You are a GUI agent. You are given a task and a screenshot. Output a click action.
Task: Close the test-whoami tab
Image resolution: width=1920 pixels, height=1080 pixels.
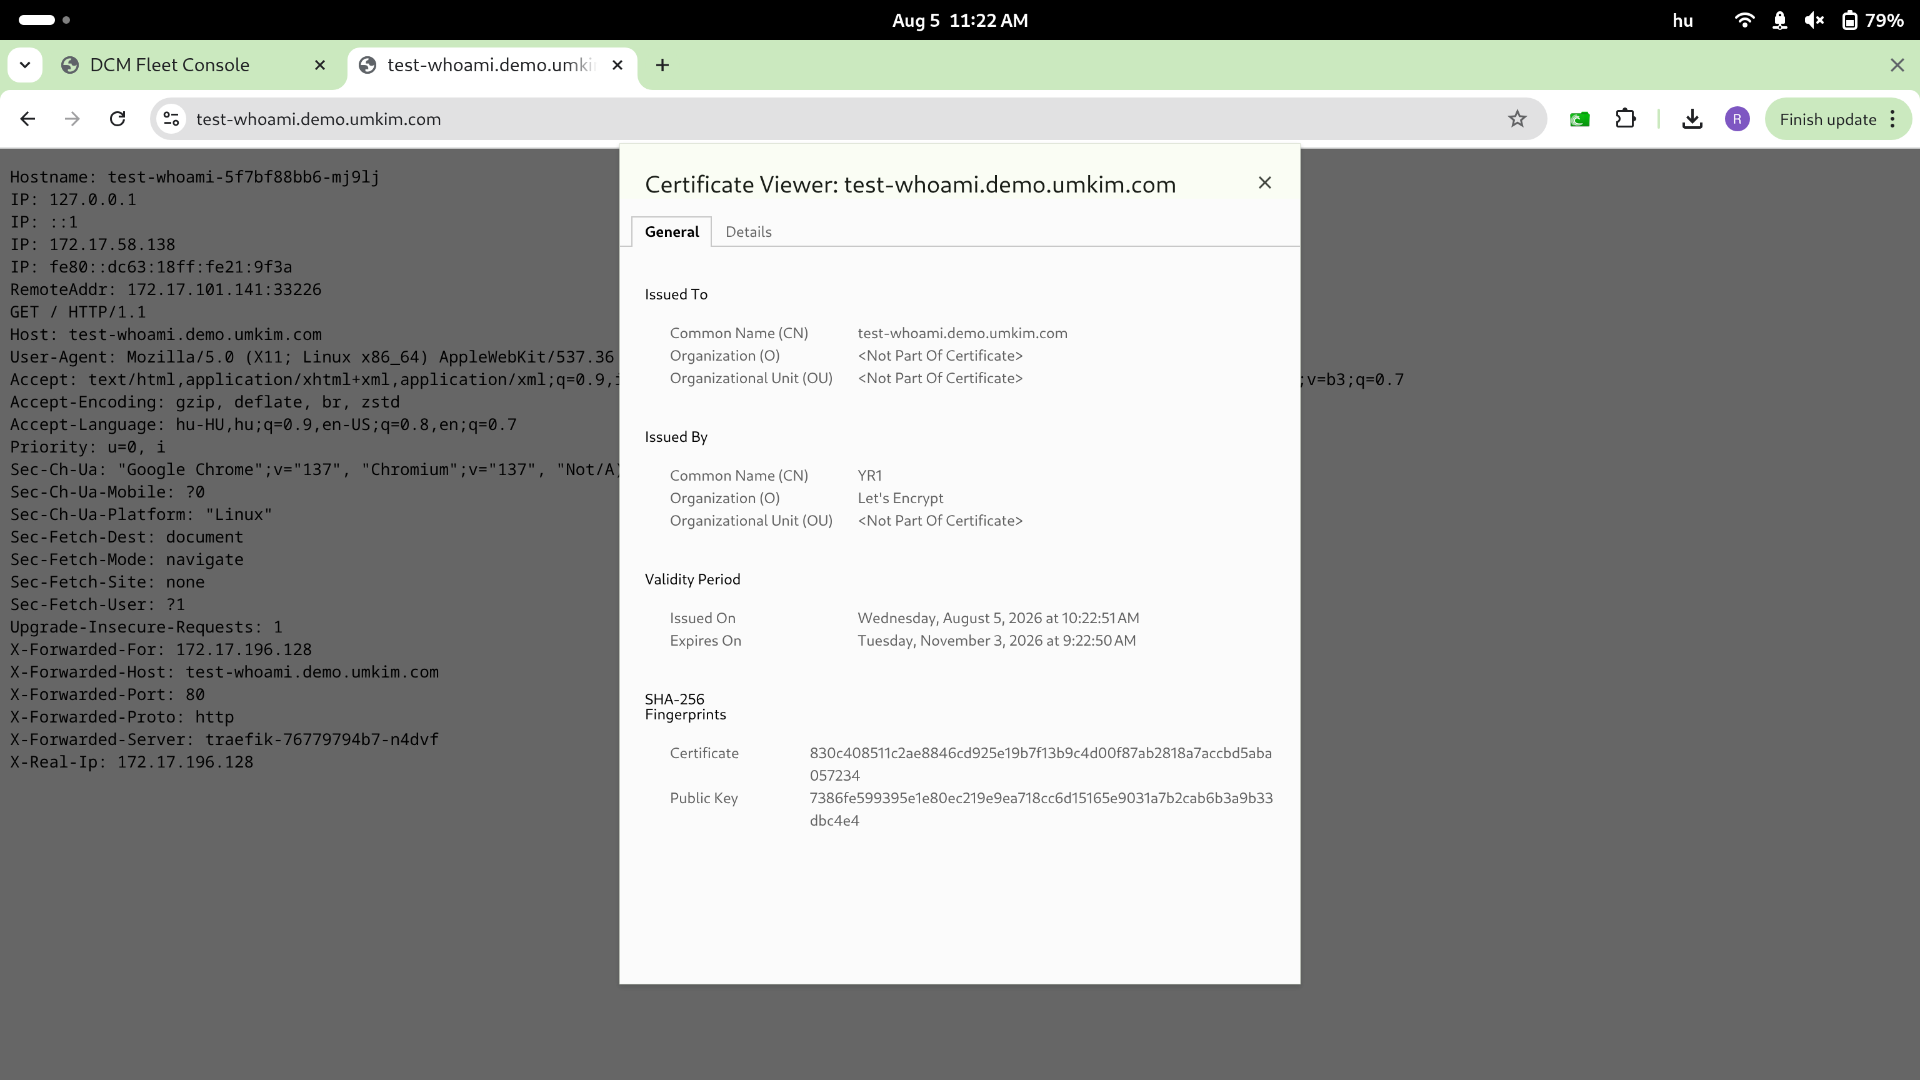pos(617,65)
